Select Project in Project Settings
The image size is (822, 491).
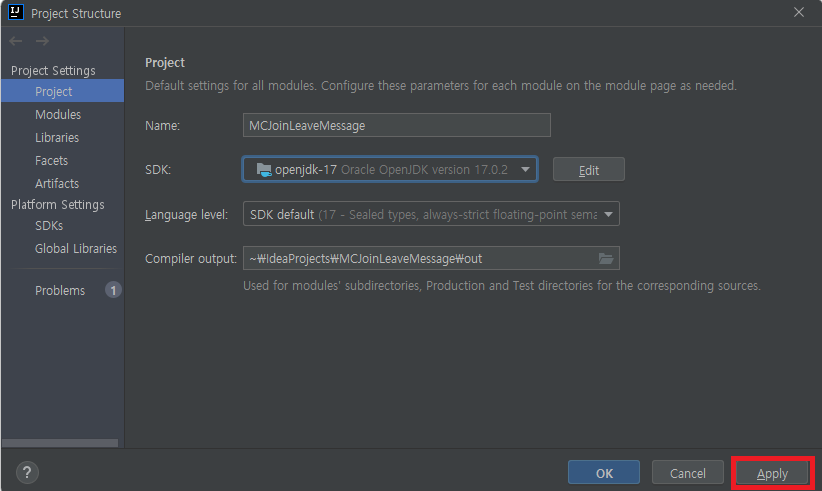click(x=62, y=91)
